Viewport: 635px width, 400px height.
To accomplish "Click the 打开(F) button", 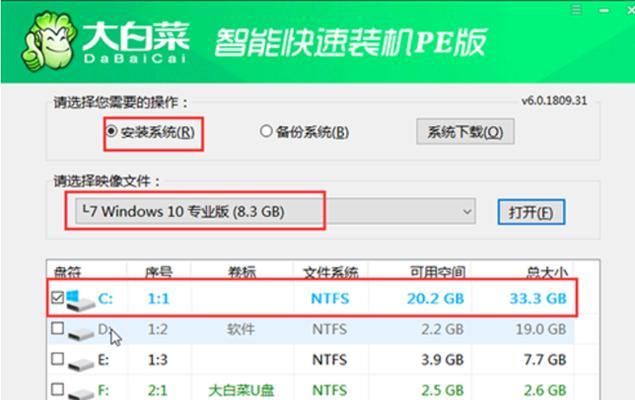I will [531, 212].
